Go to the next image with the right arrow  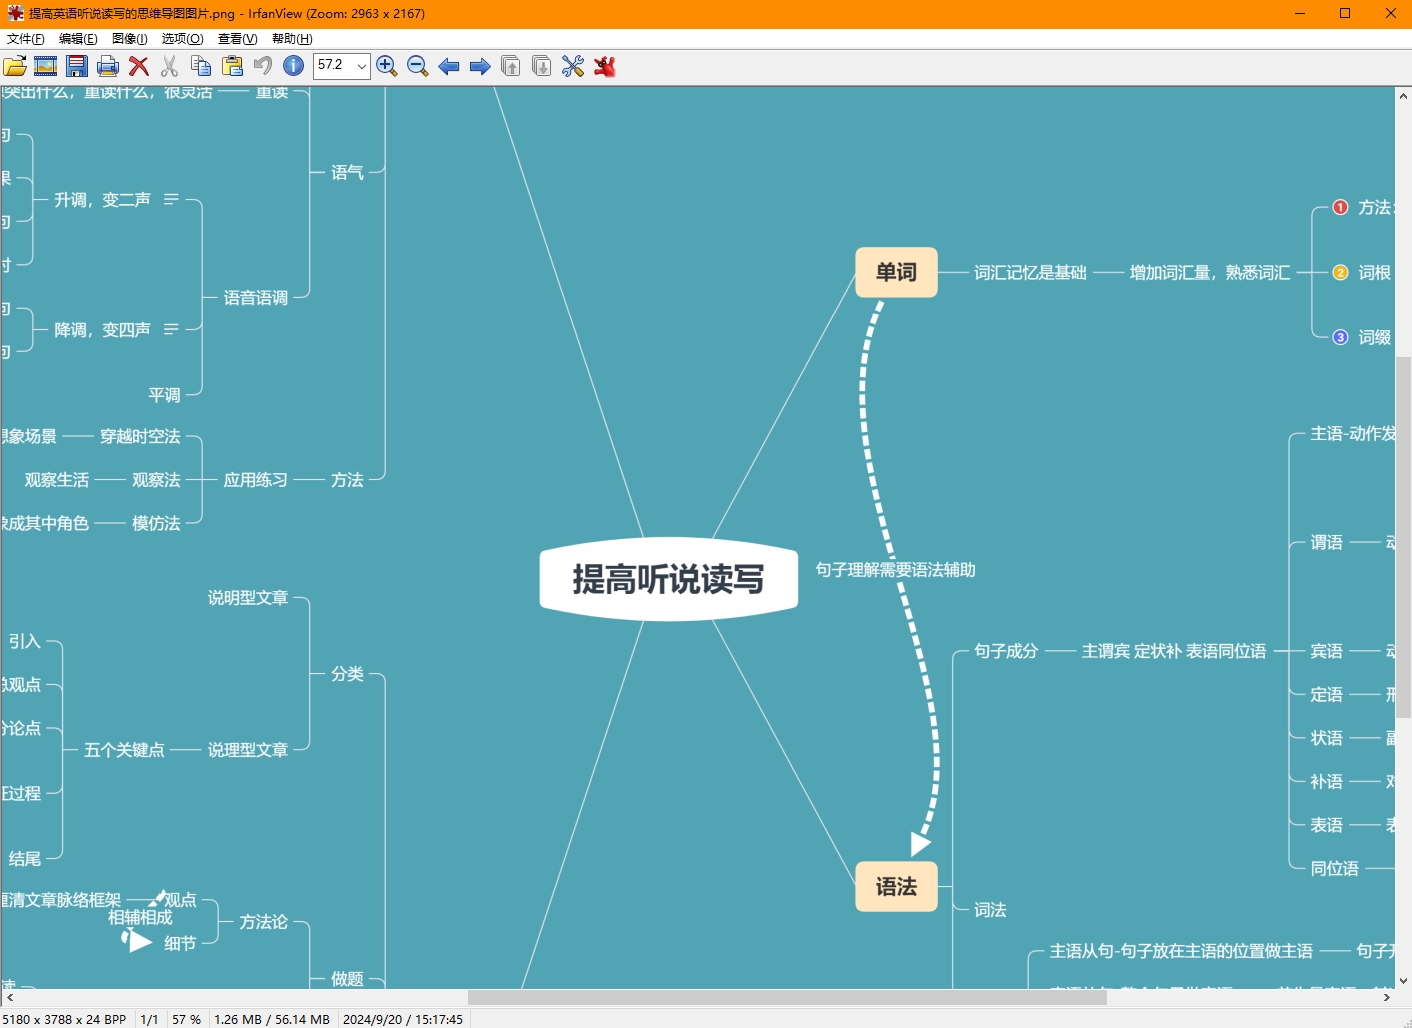(480, 67)
